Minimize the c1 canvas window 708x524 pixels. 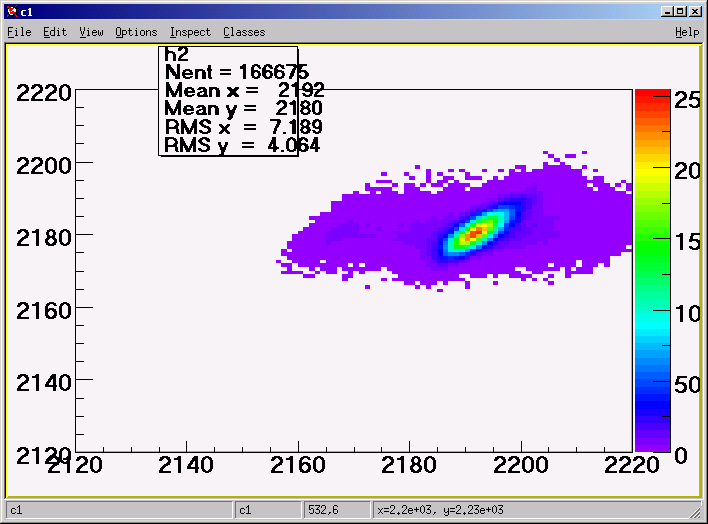click(x=666, y=12)
